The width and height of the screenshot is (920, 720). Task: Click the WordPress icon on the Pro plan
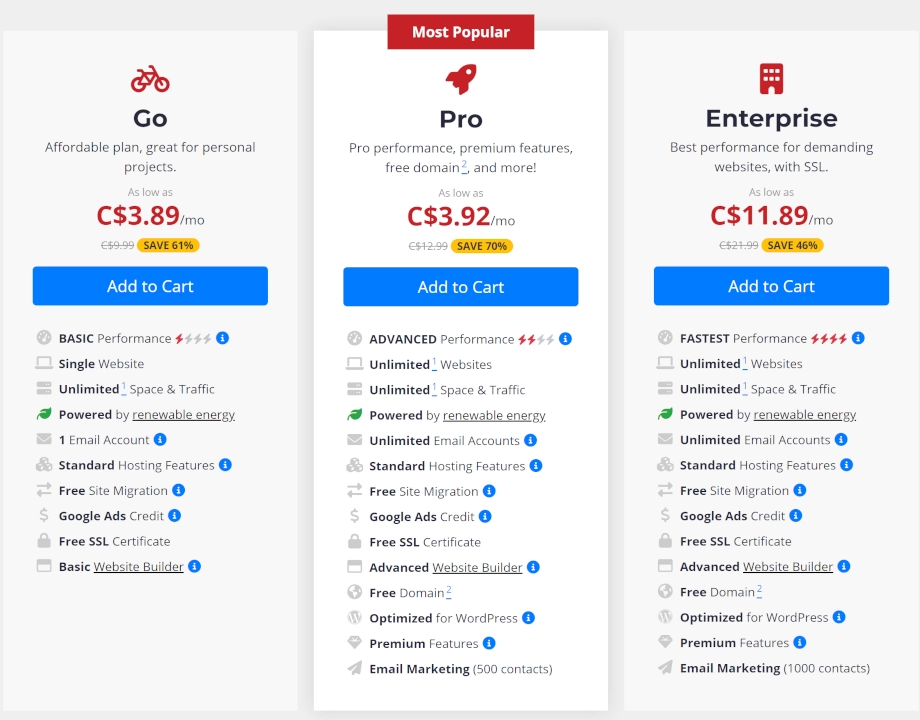[357, 617]
